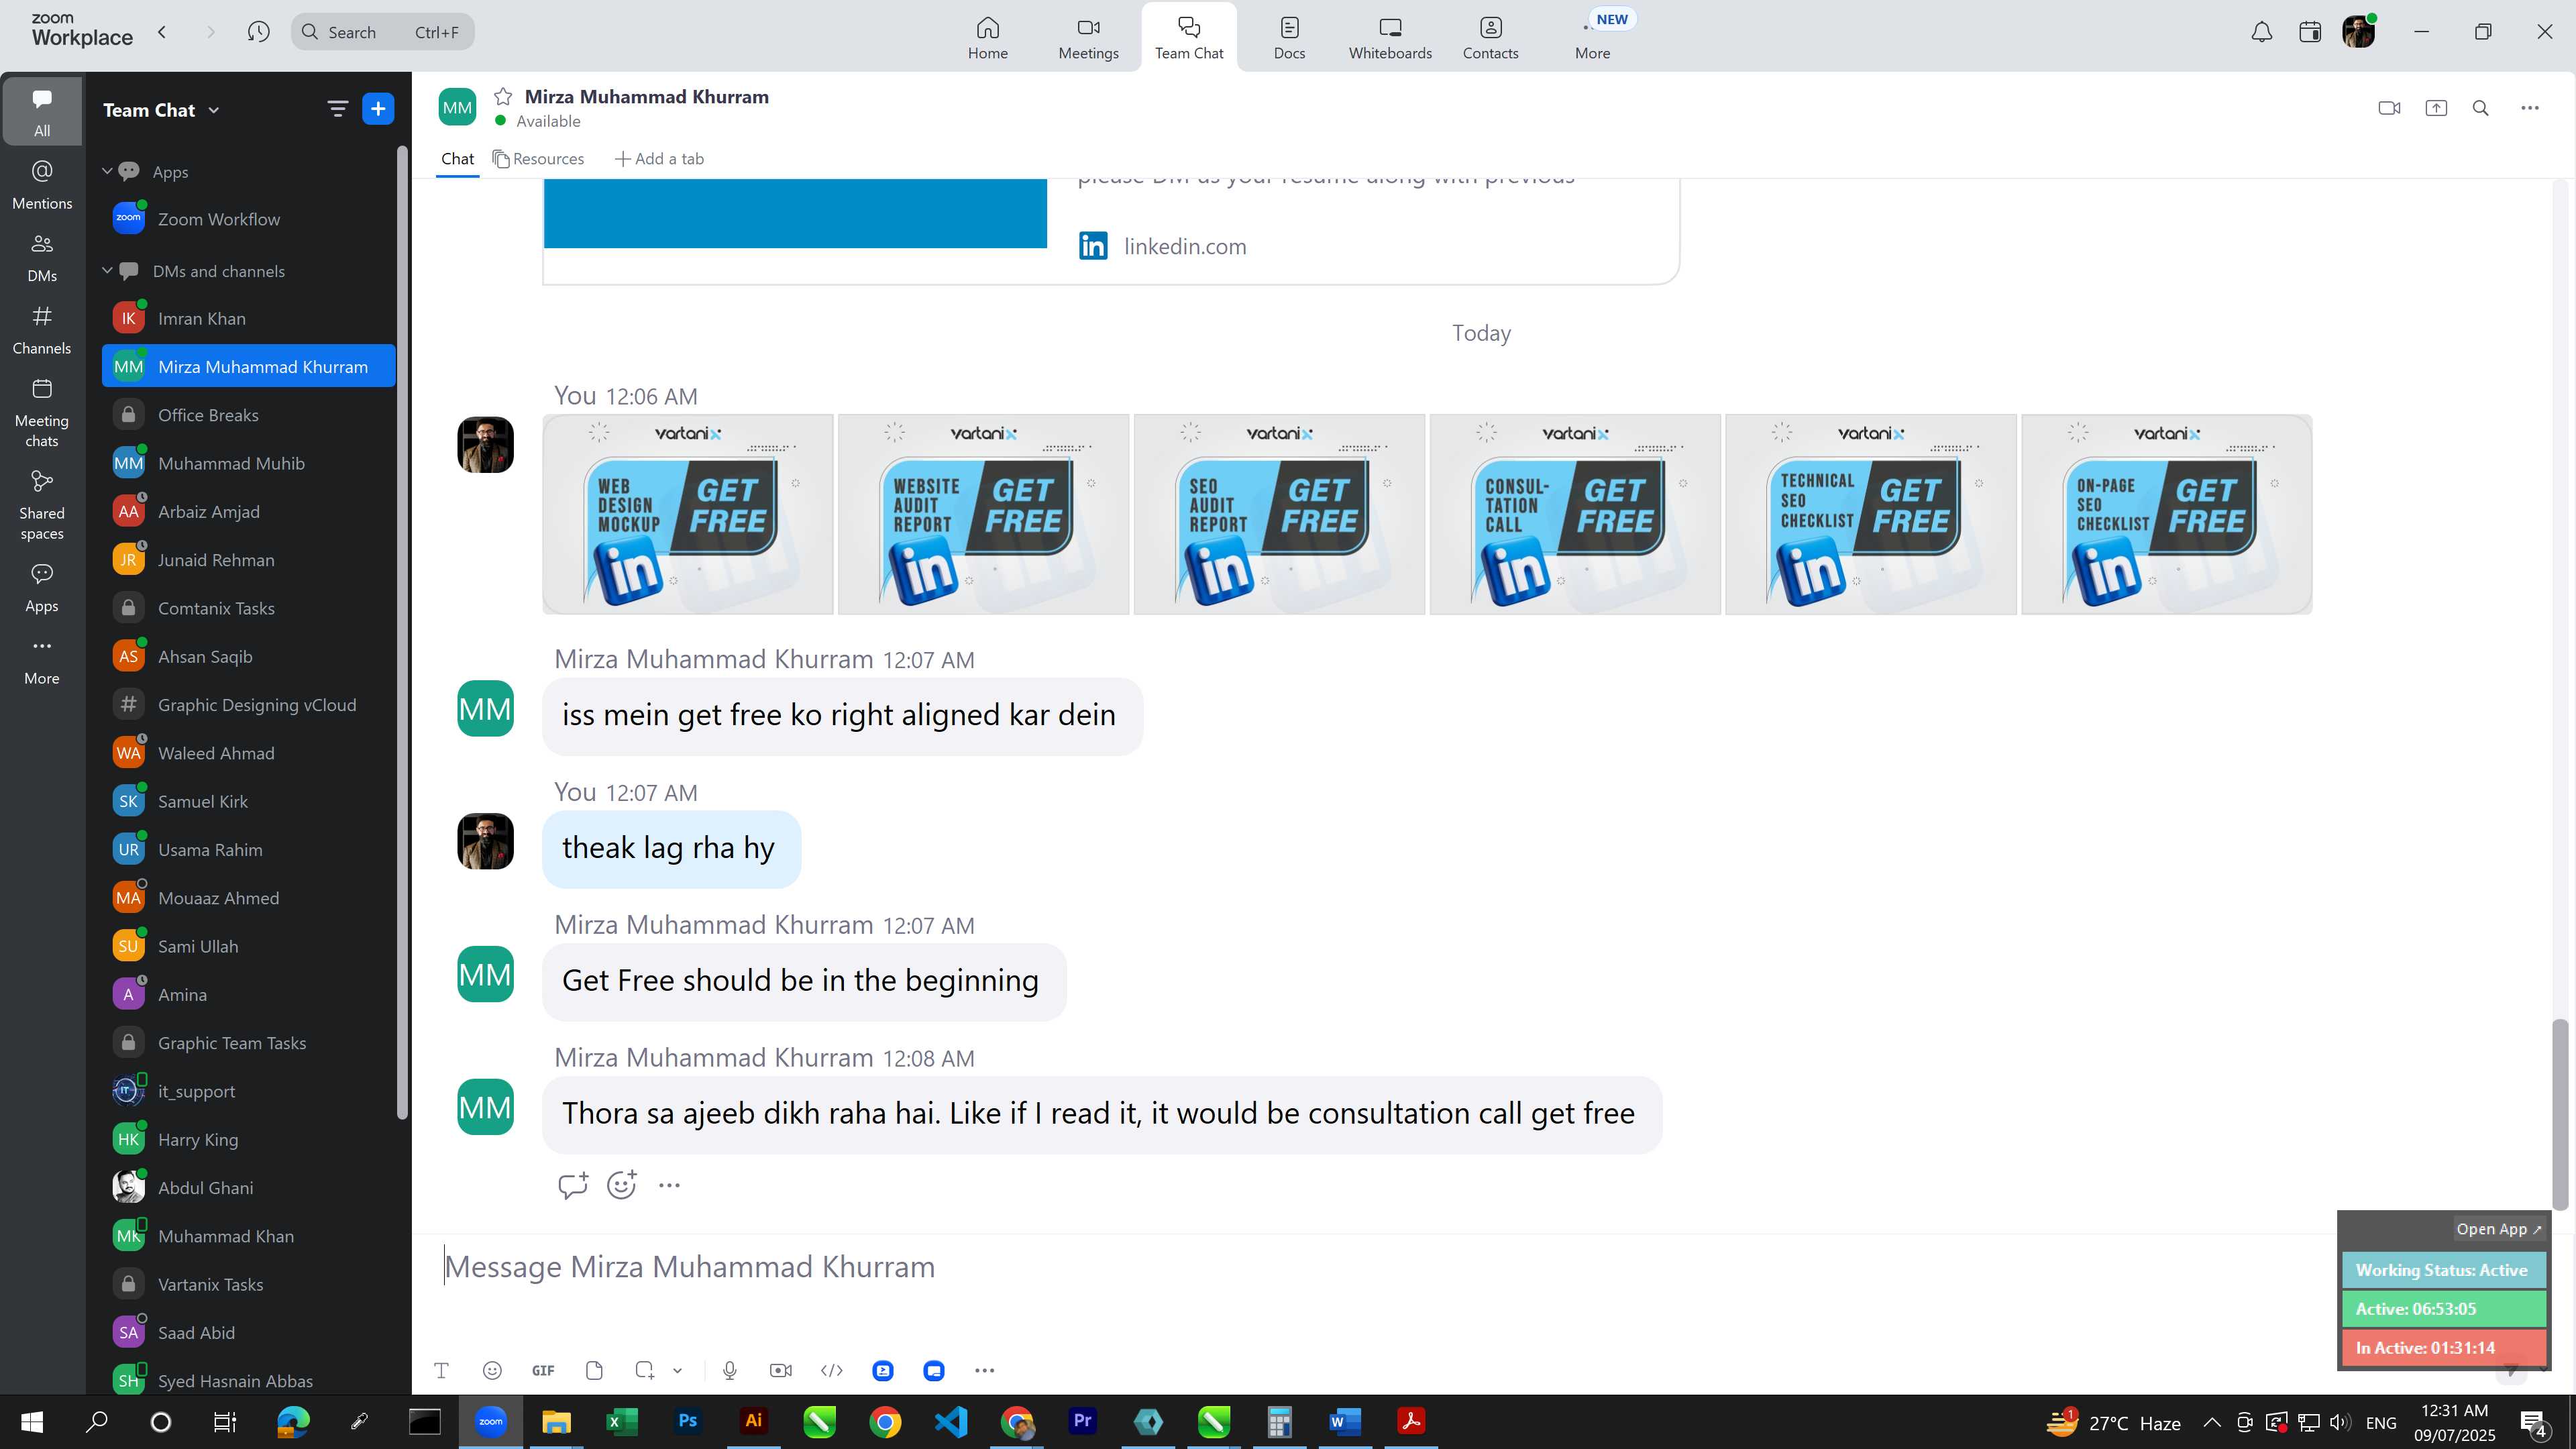The image size is (2576, 1449).
Task: Open On-Page SEO Checklist image thumbnail
Action: click(x=2166, y=514)
